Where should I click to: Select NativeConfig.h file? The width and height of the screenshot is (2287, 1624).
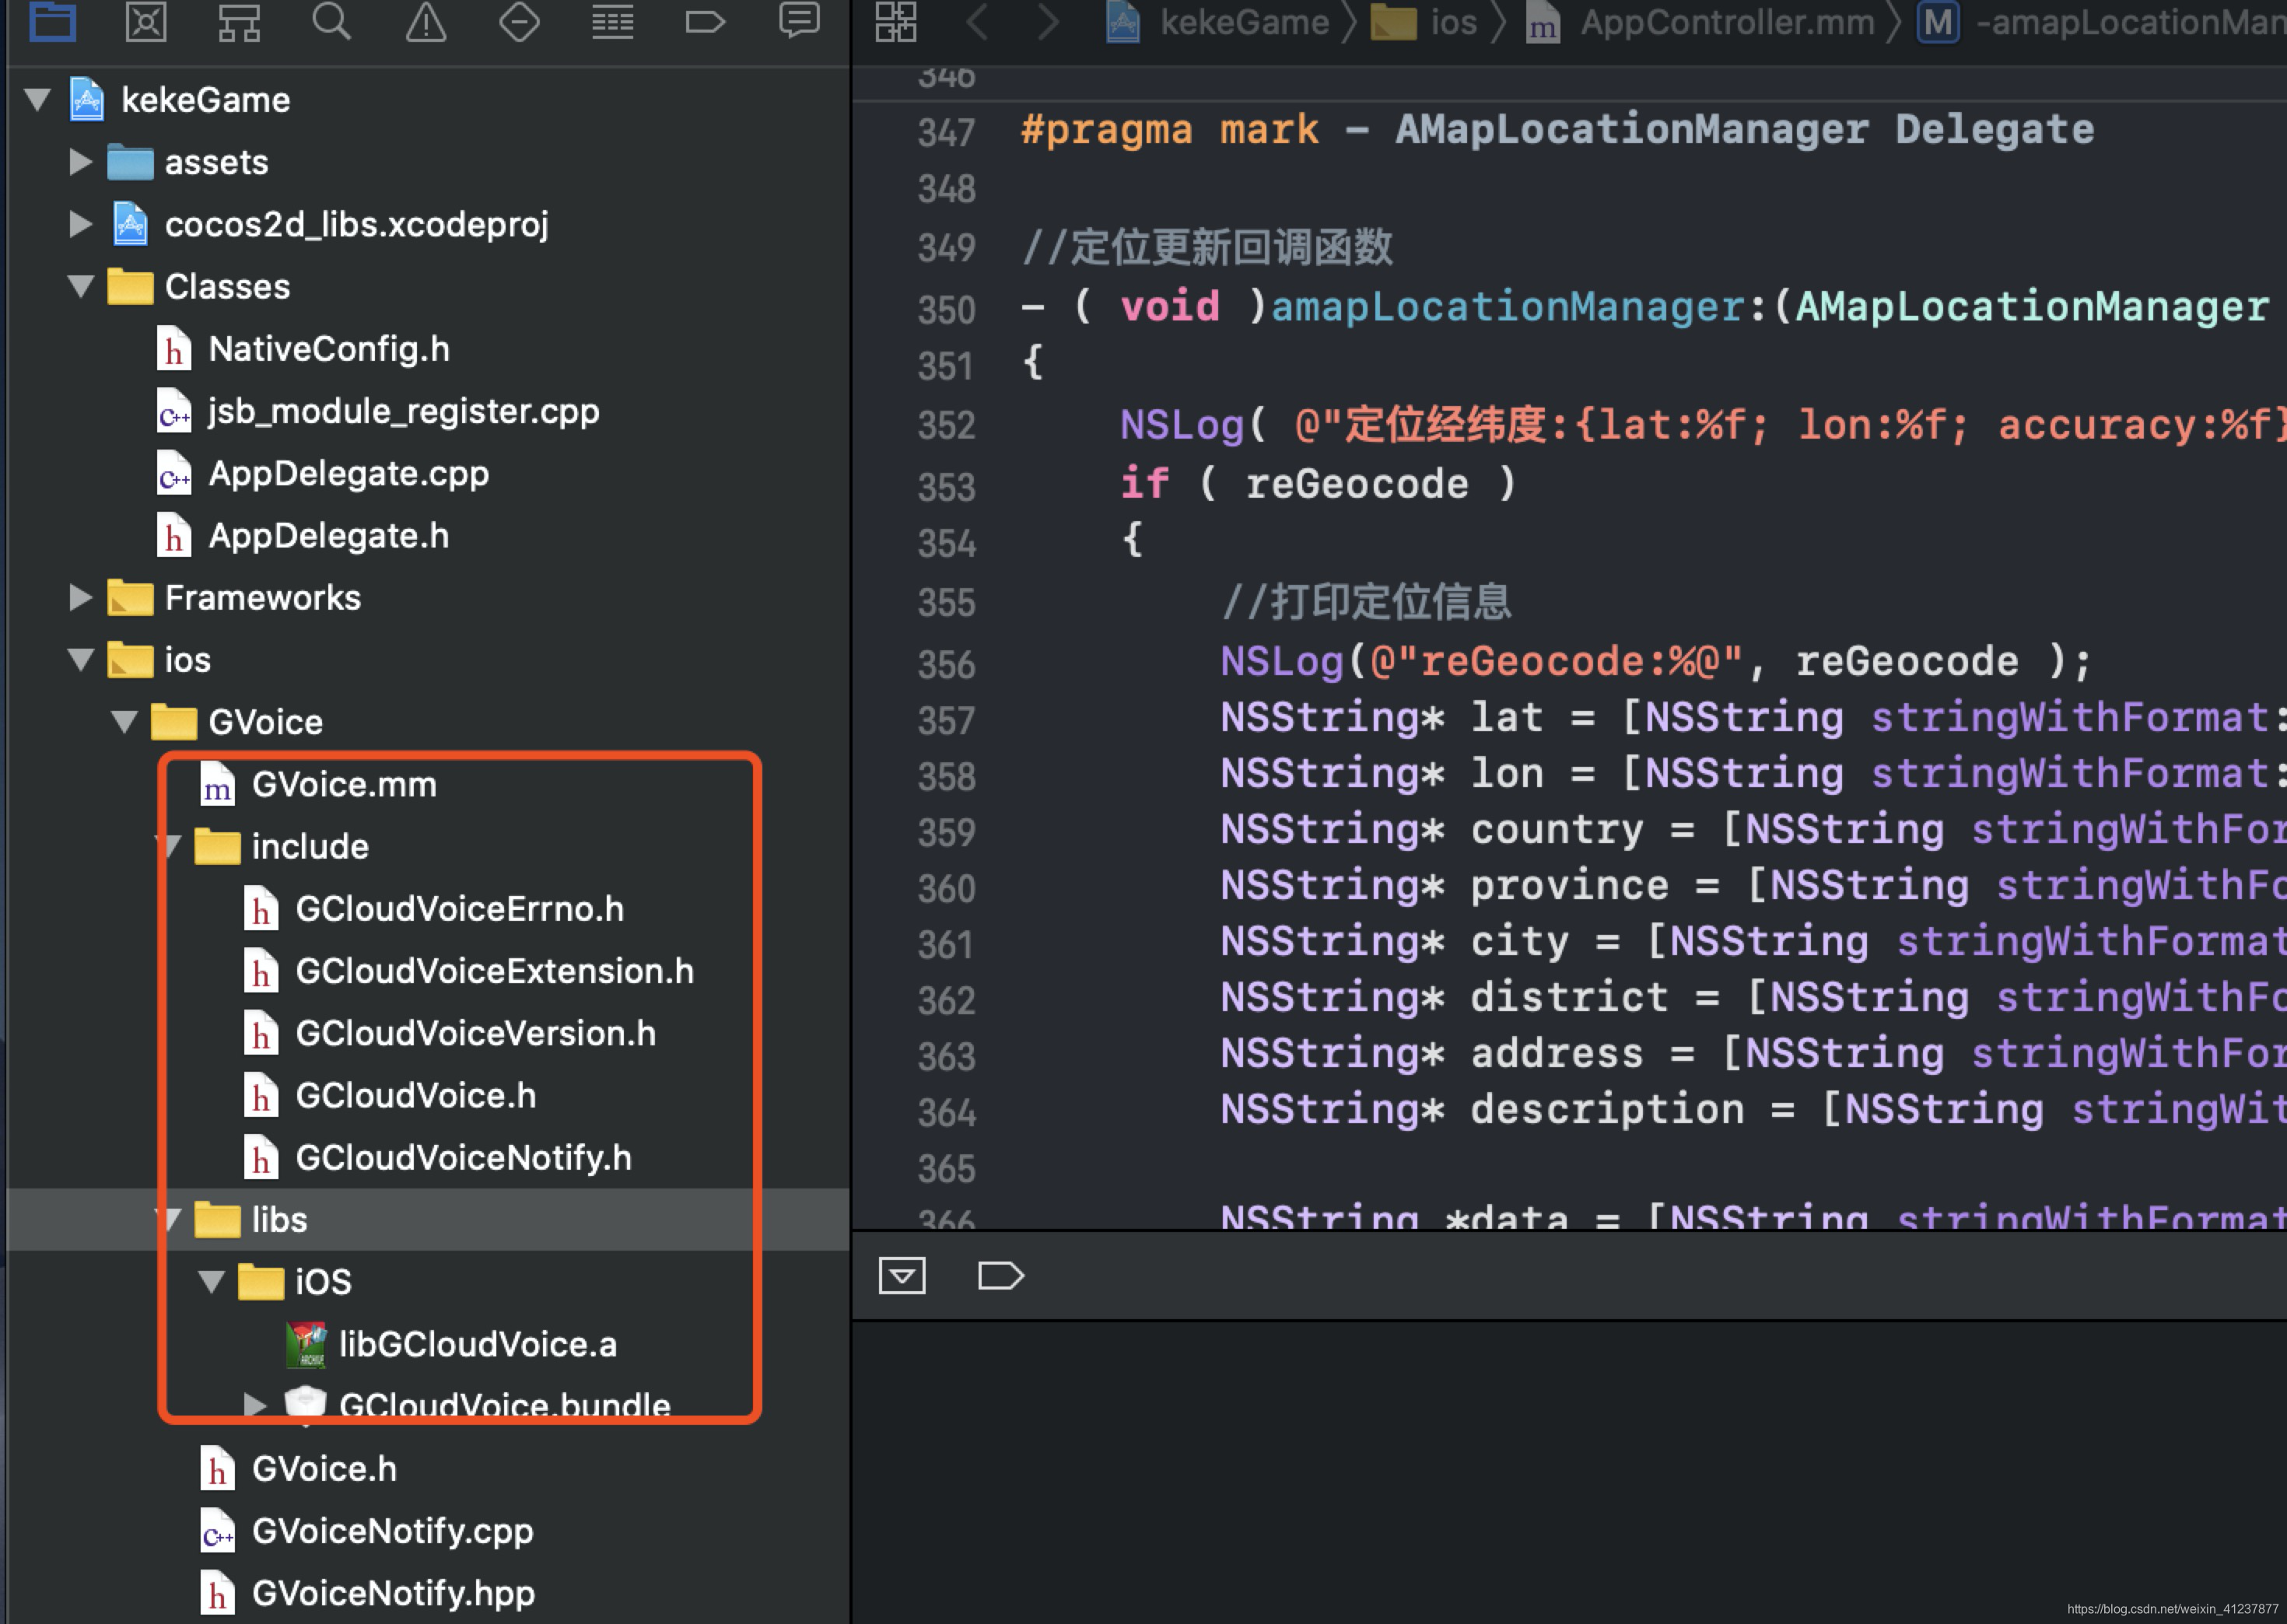[328, 348]
